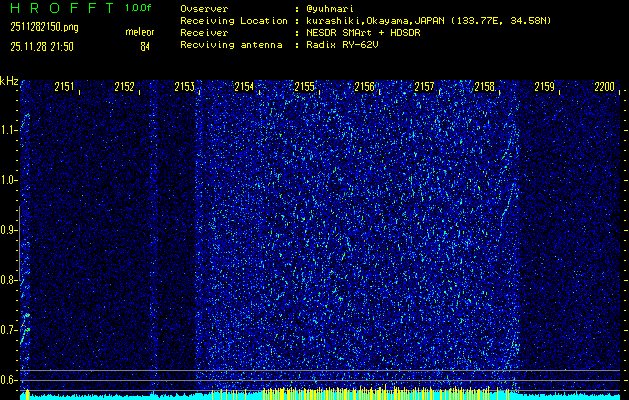Click the 2152 time label

[x=124, y=87]
